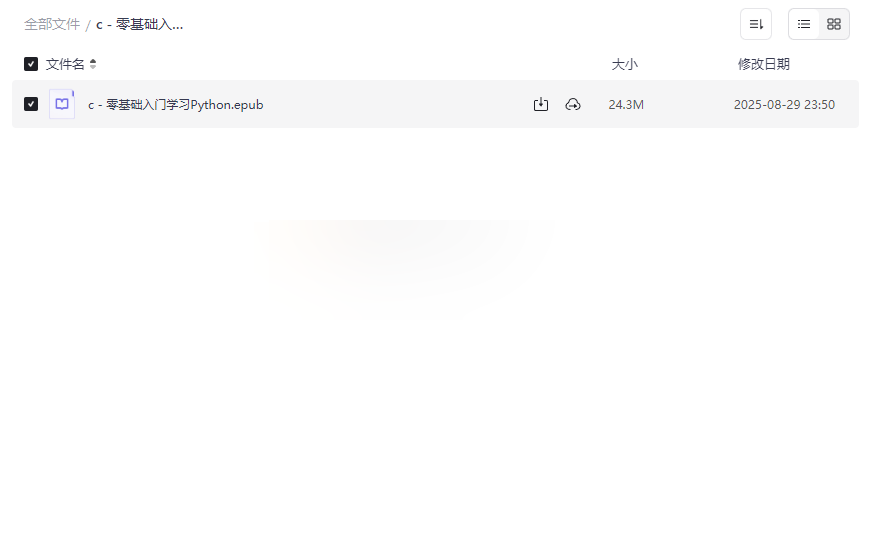Viewport: 874px width, 538px height.
Task: Go back to 全部文件 in breadcrumb
Action: (x=52, y=25)
